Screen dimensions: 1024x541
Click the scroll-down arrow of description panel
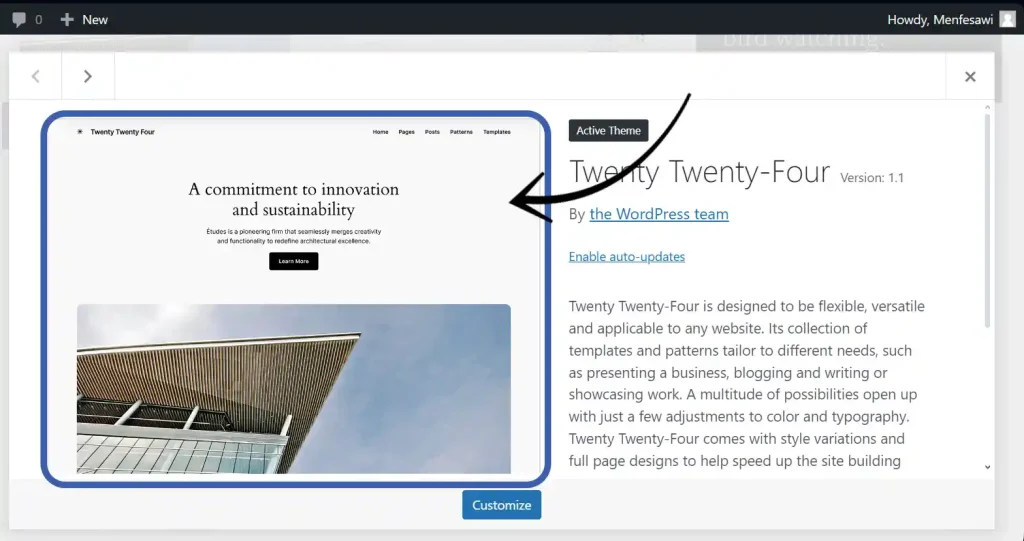click(988, 466)
